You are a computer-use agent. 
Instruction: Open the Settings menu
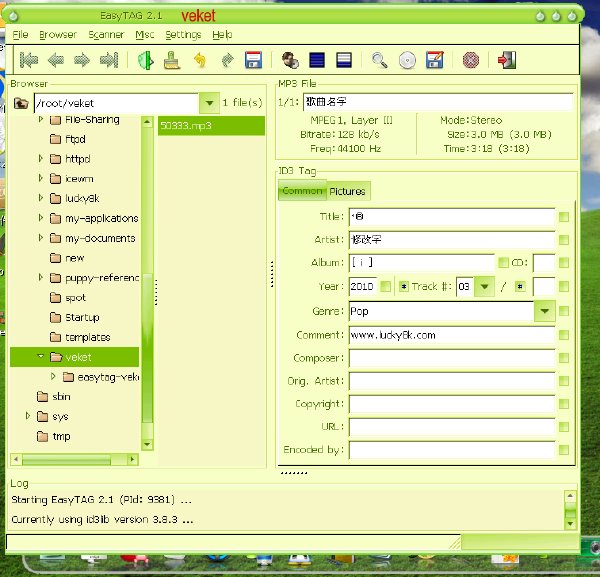click(x=183, y=35)
